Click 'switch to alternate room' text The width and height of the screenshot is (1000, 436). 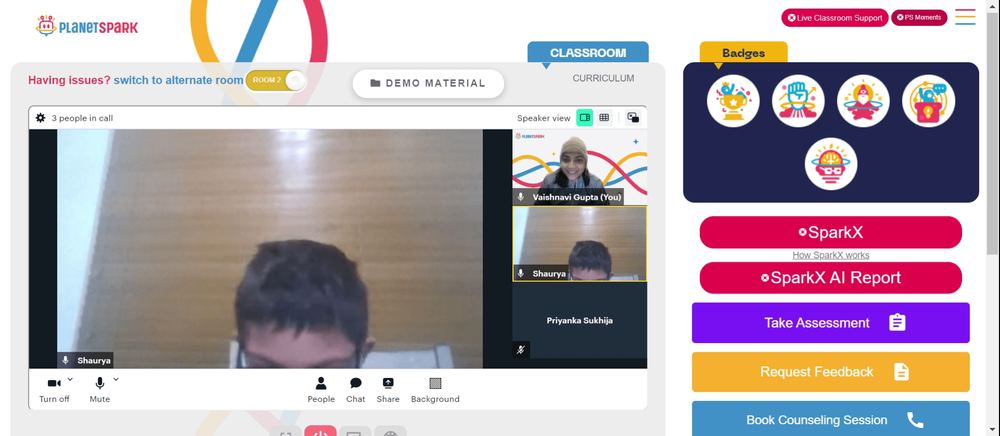(179, 80)
